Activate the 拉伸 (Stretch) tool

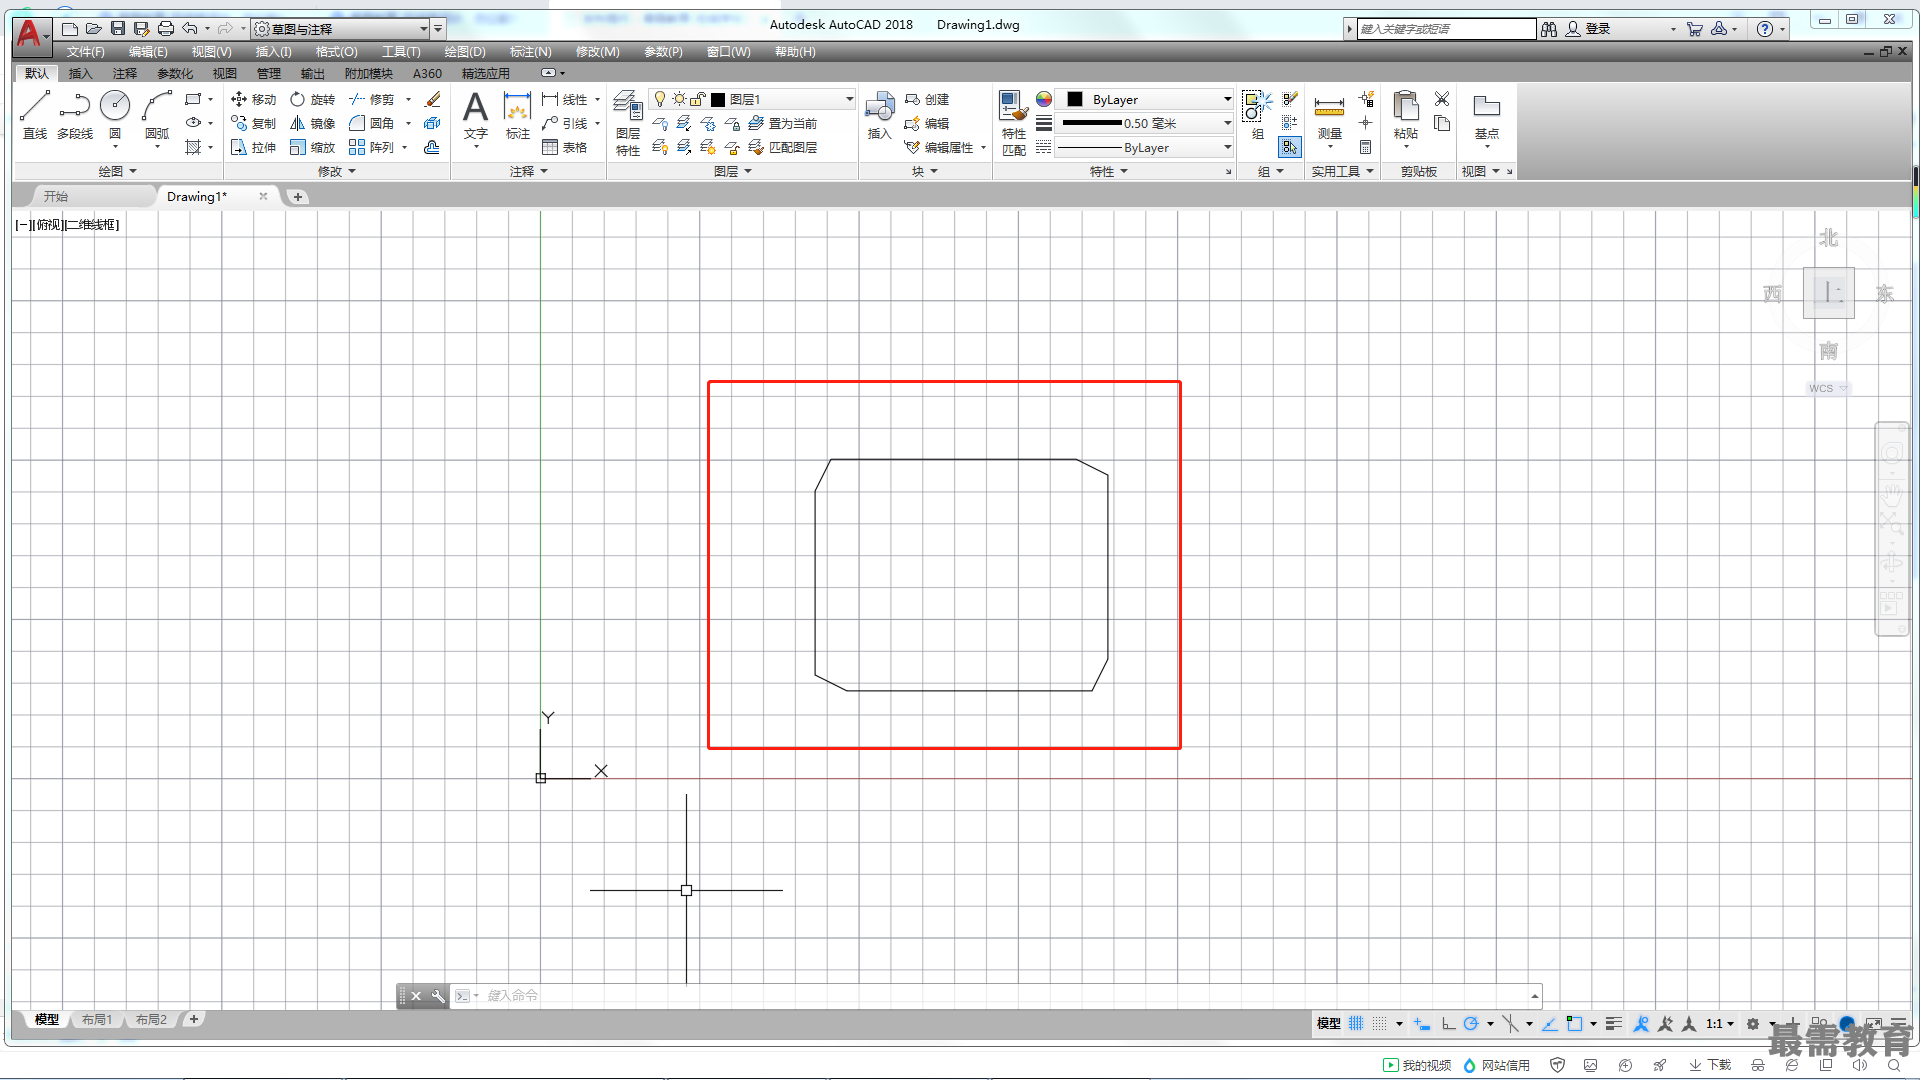[253, 147]
